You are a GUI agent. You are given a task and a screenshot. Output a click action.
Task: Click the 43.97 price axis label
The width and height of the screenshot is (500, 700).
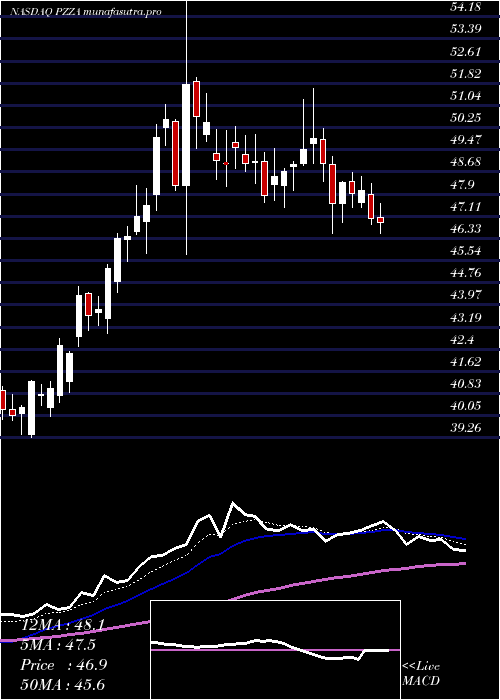click(x=465, y=295)
